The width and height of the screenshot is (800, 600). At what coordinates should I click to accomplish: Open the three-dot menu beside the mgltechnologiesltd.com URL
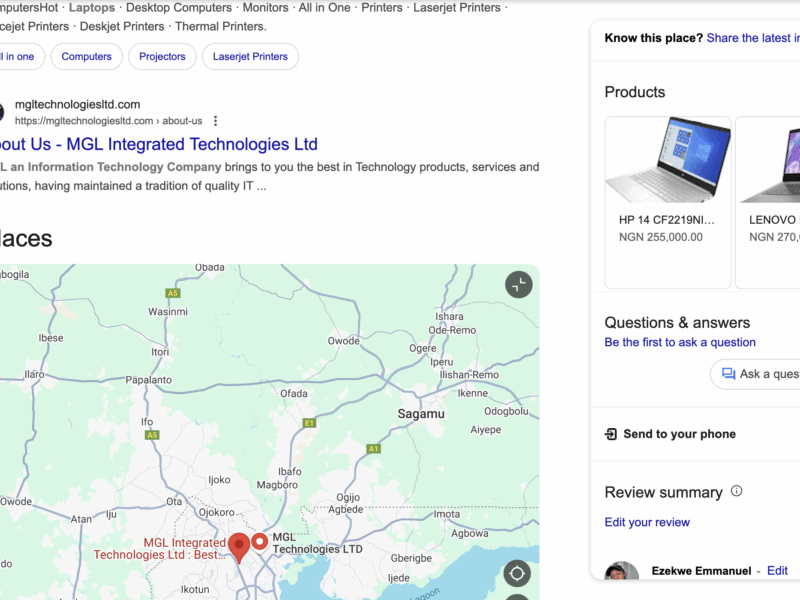215,121
